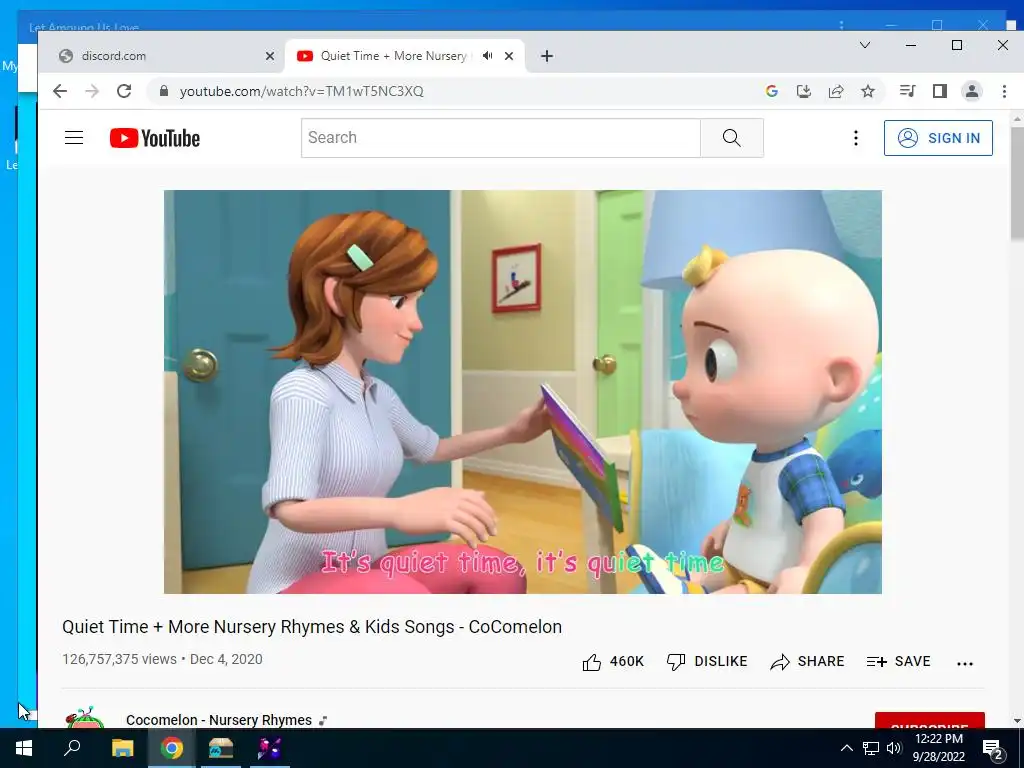
Task: Click the install app icon in address bar
Action: [803, 91]
